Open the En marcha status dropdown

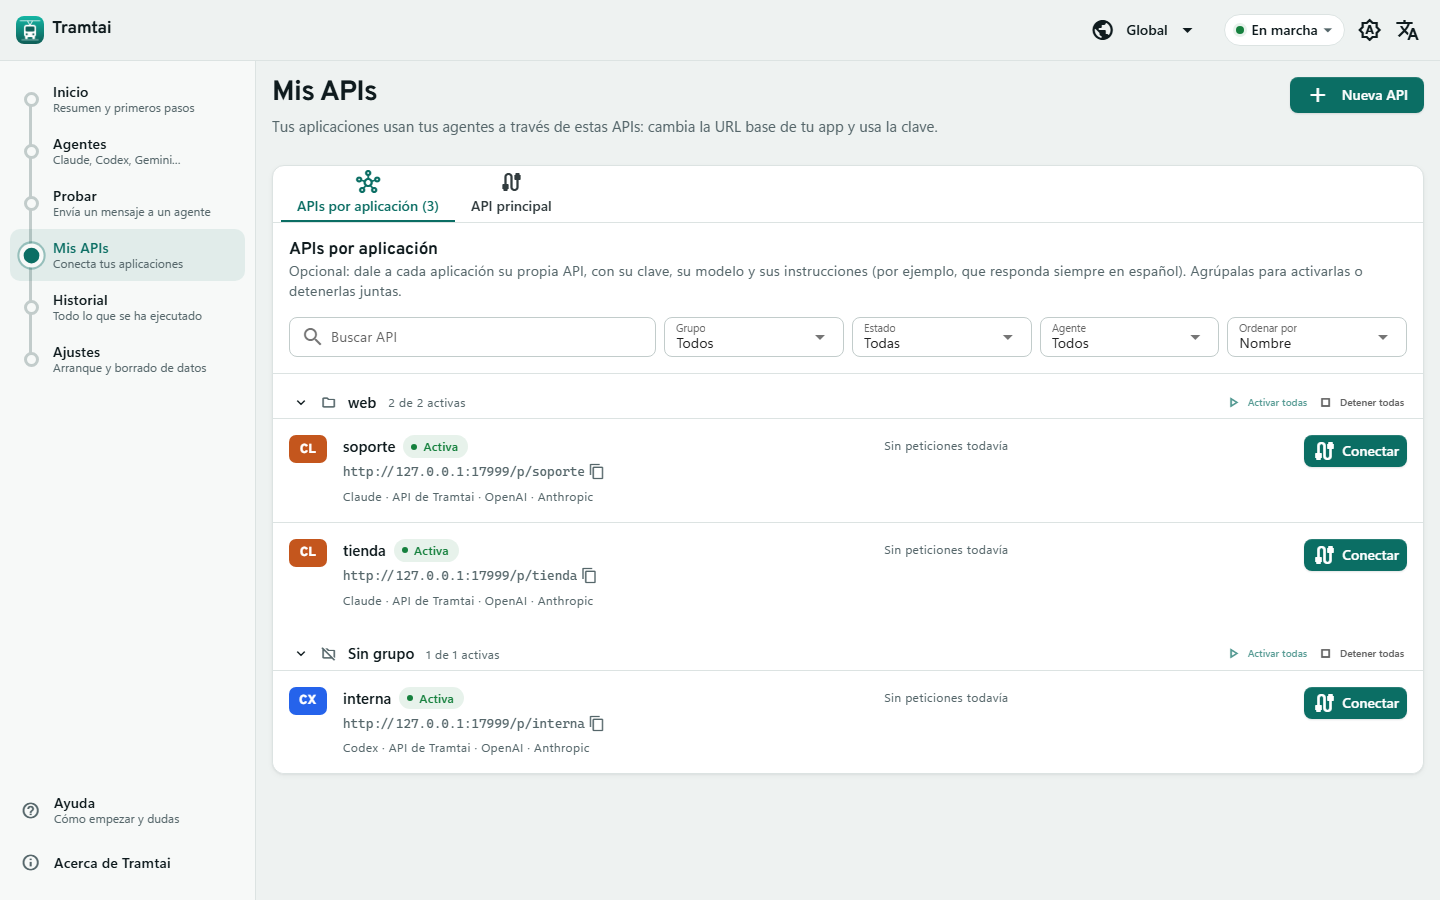pos(1284,30)
